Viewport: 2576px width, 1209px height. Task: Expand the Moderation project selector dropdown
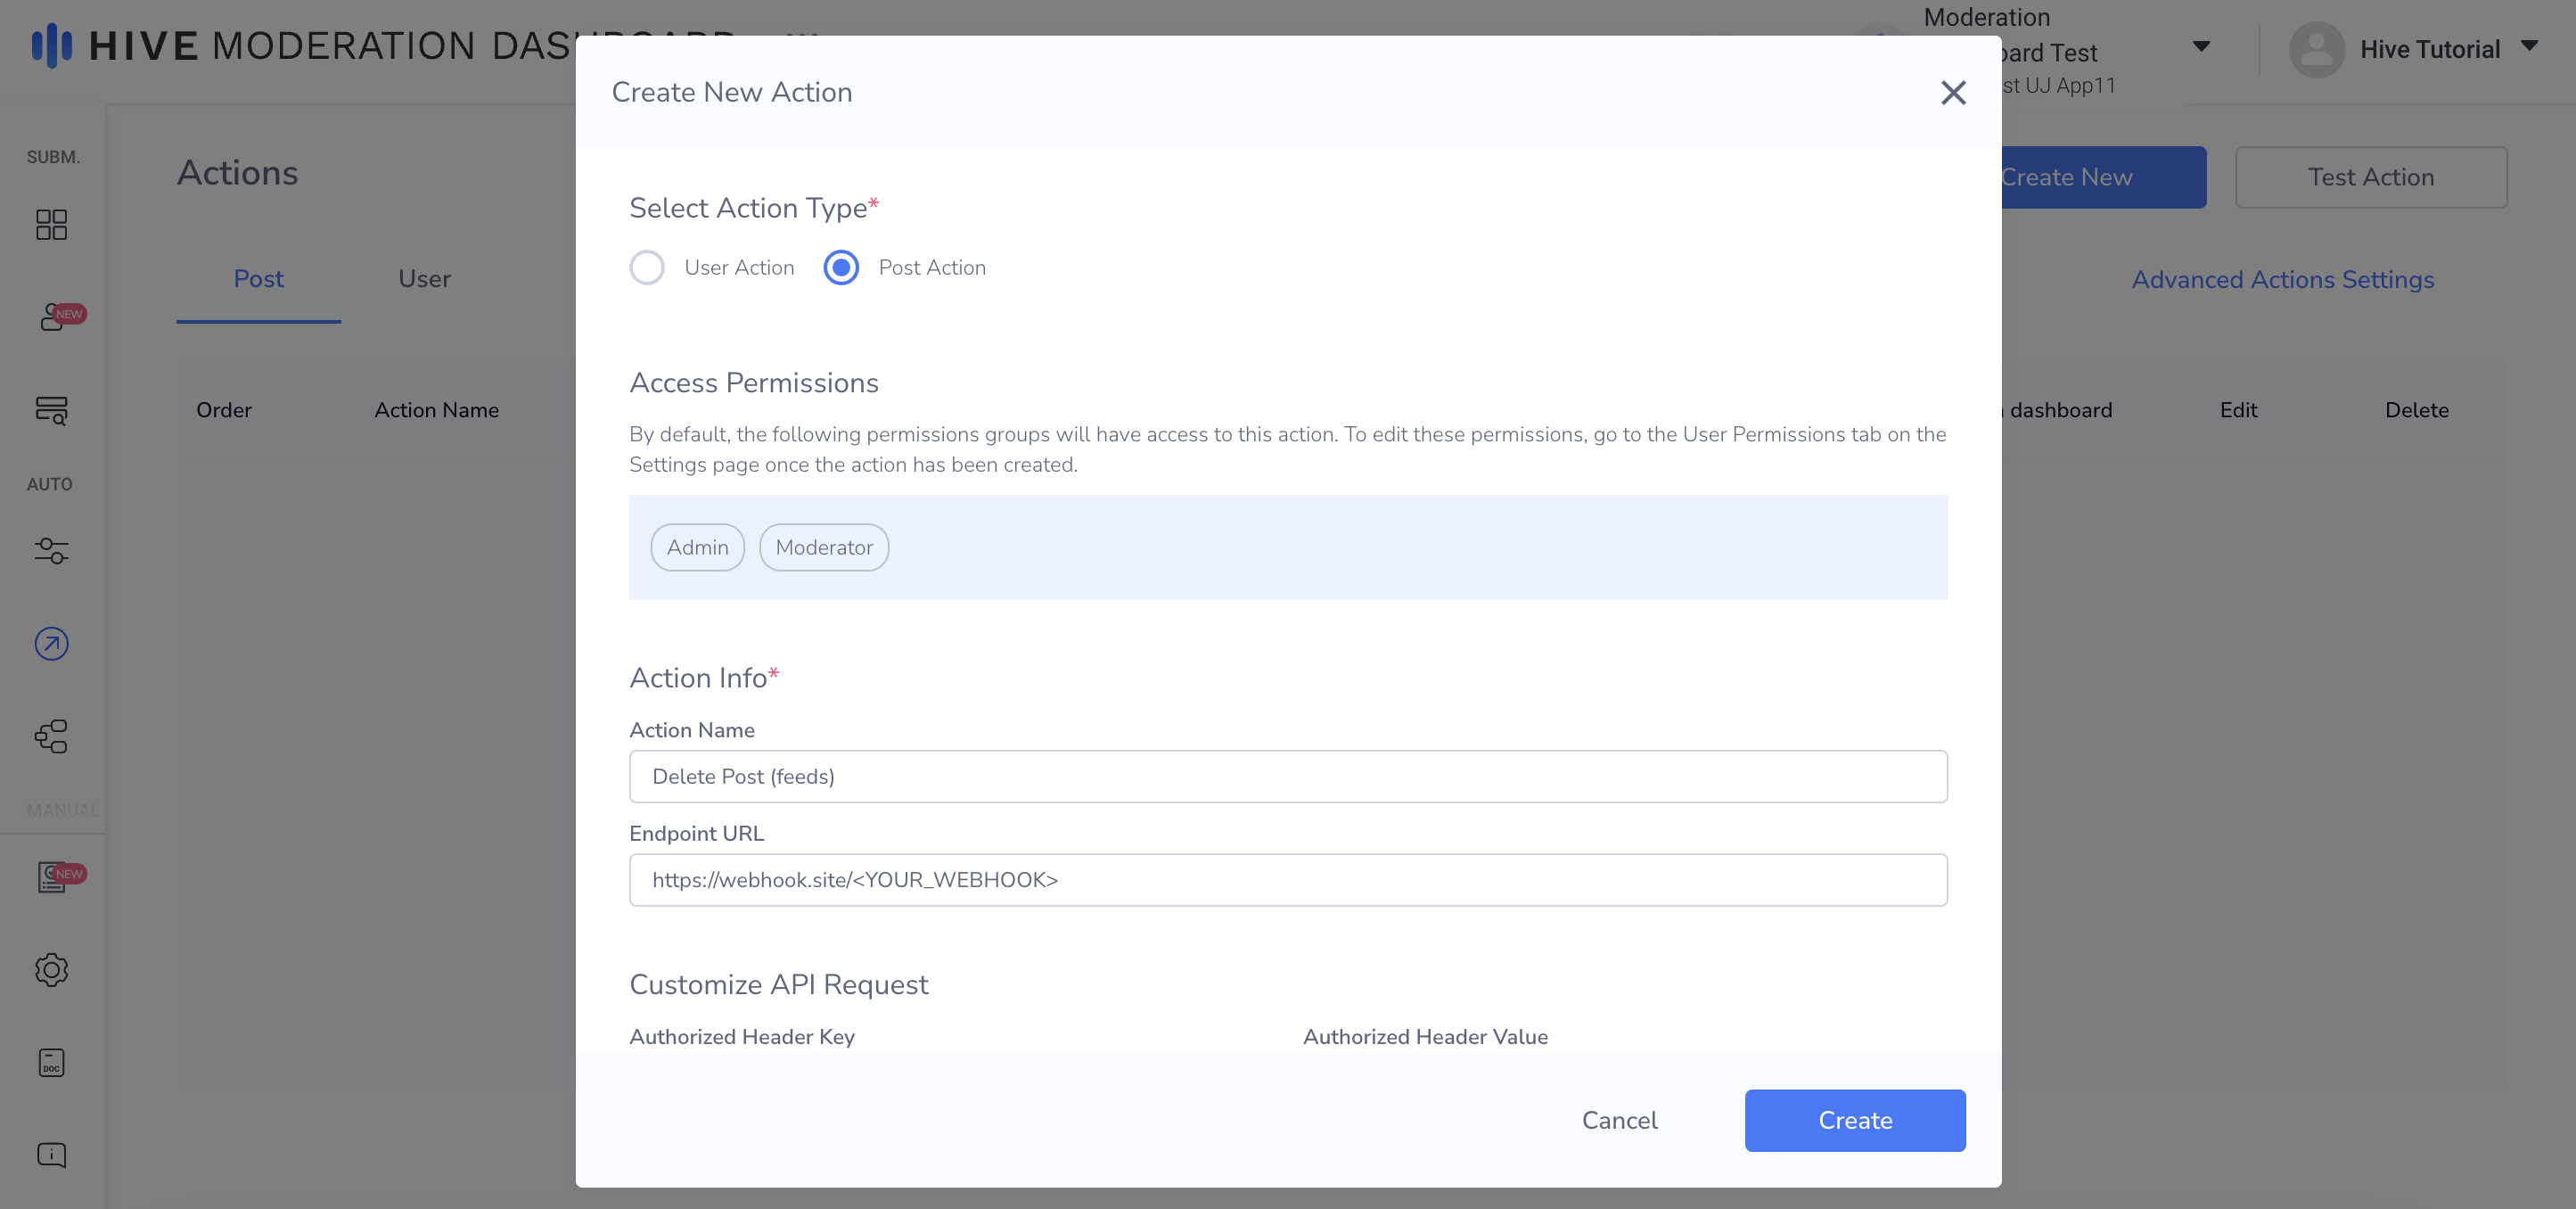pos(2199,46)
